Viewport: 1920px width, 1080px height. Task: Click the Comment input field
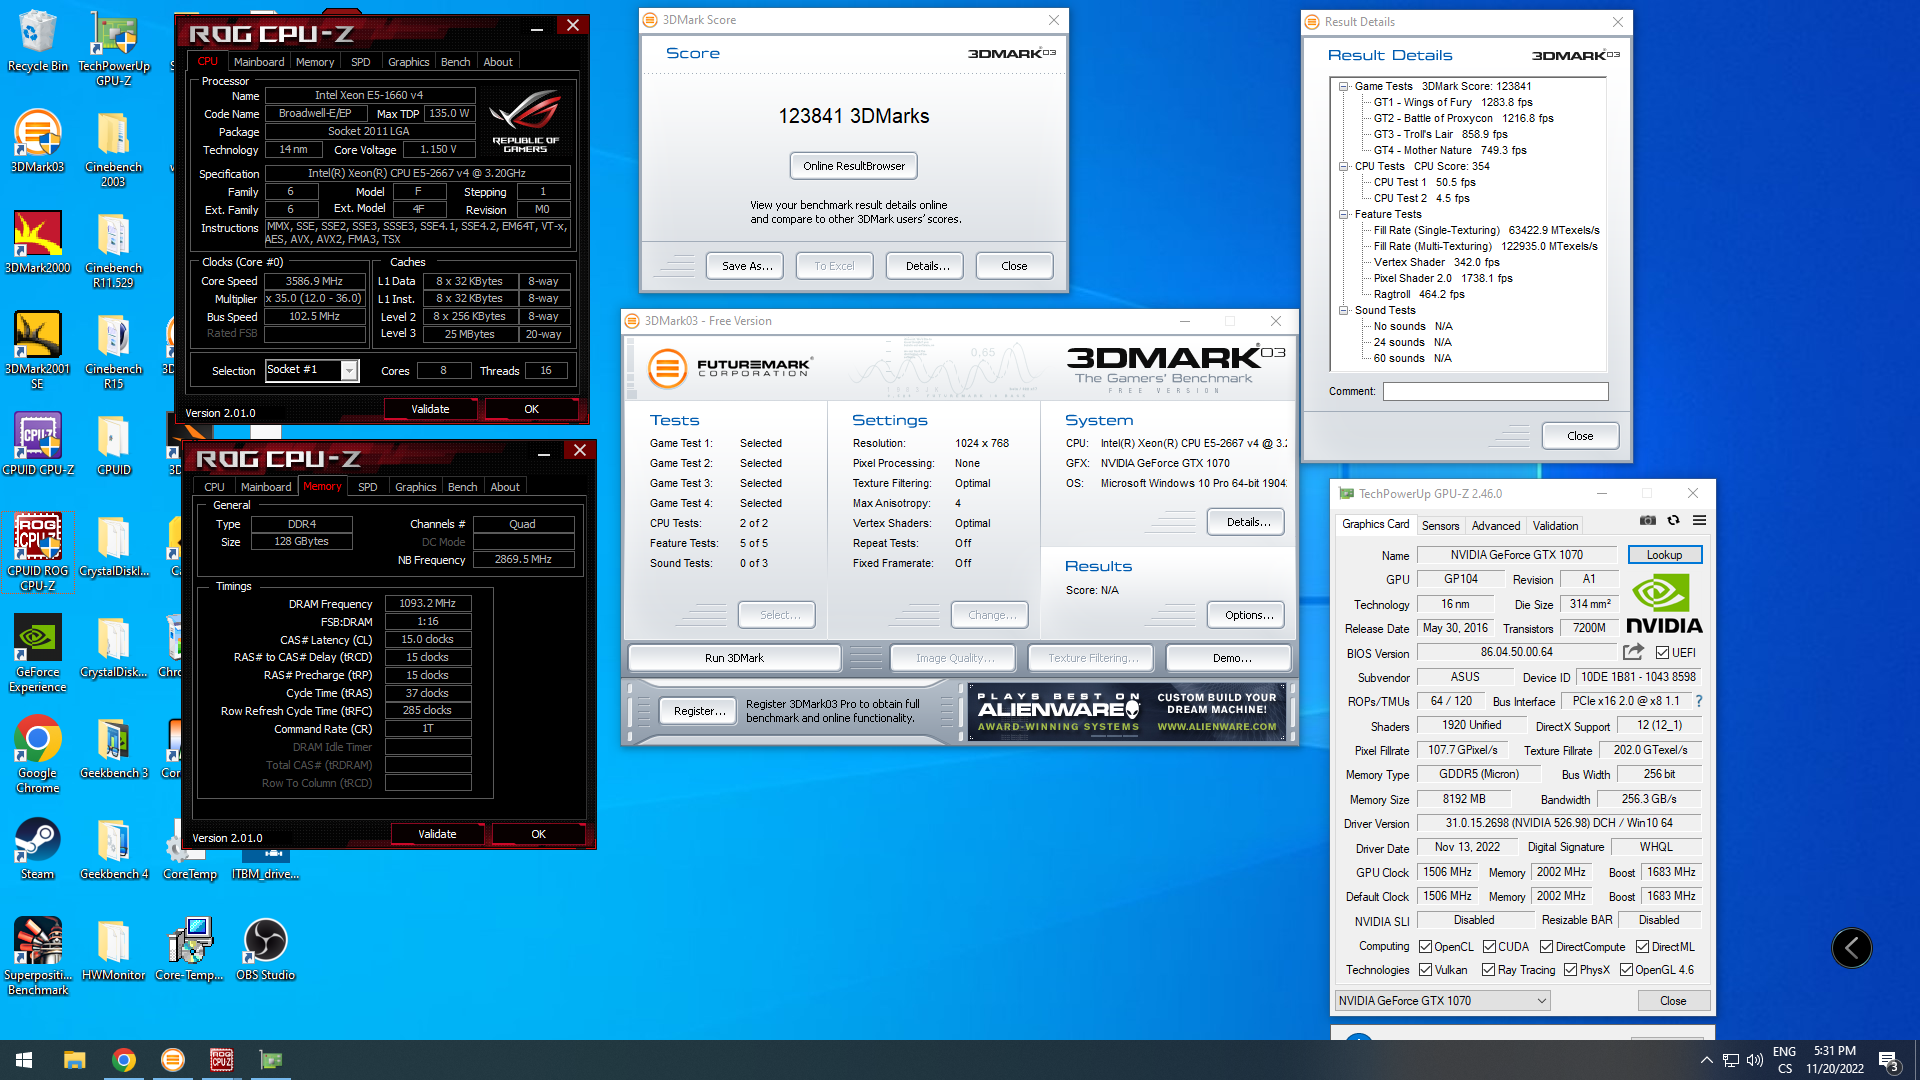coord(1495,391)
